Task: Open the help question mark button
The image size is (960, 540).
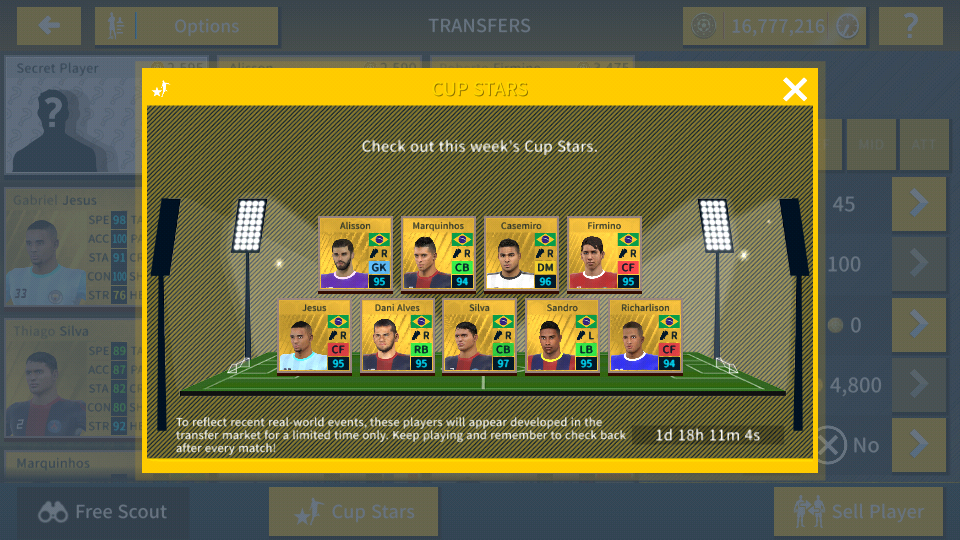Action: tap(910, 26)
